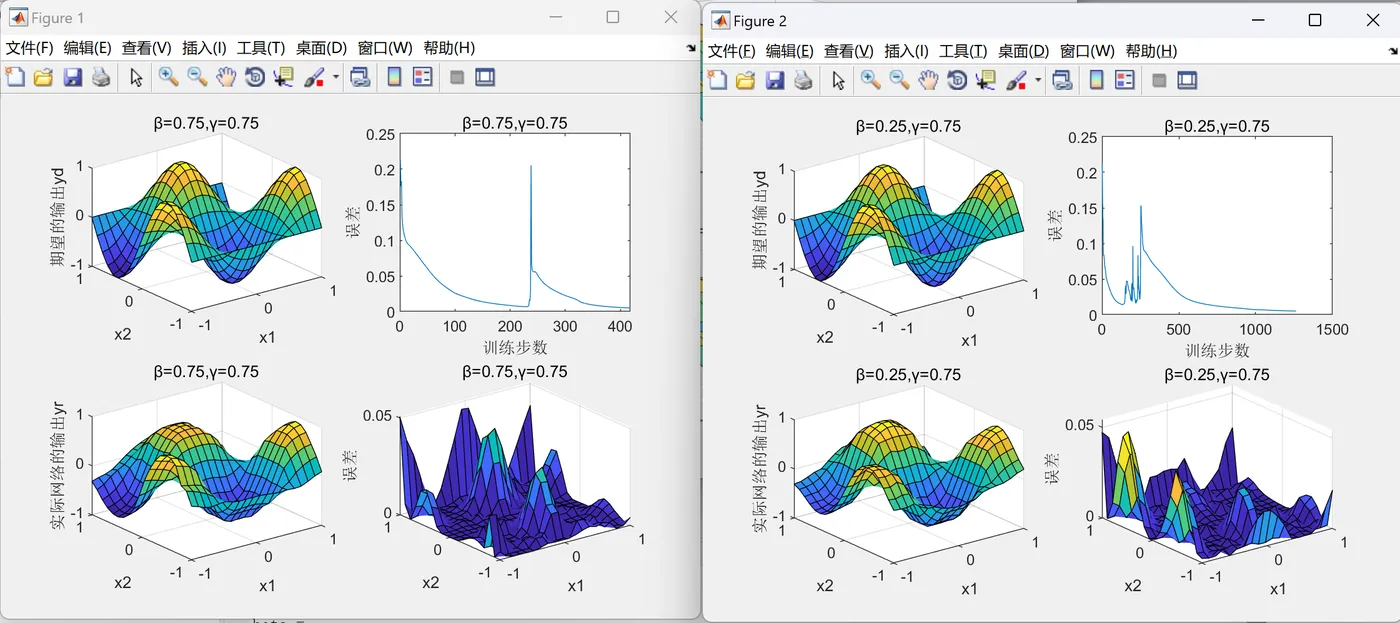Screen dimensions: 1400x623
Task: Activate Zoom In tool in Figure 1
Action: 168,77
